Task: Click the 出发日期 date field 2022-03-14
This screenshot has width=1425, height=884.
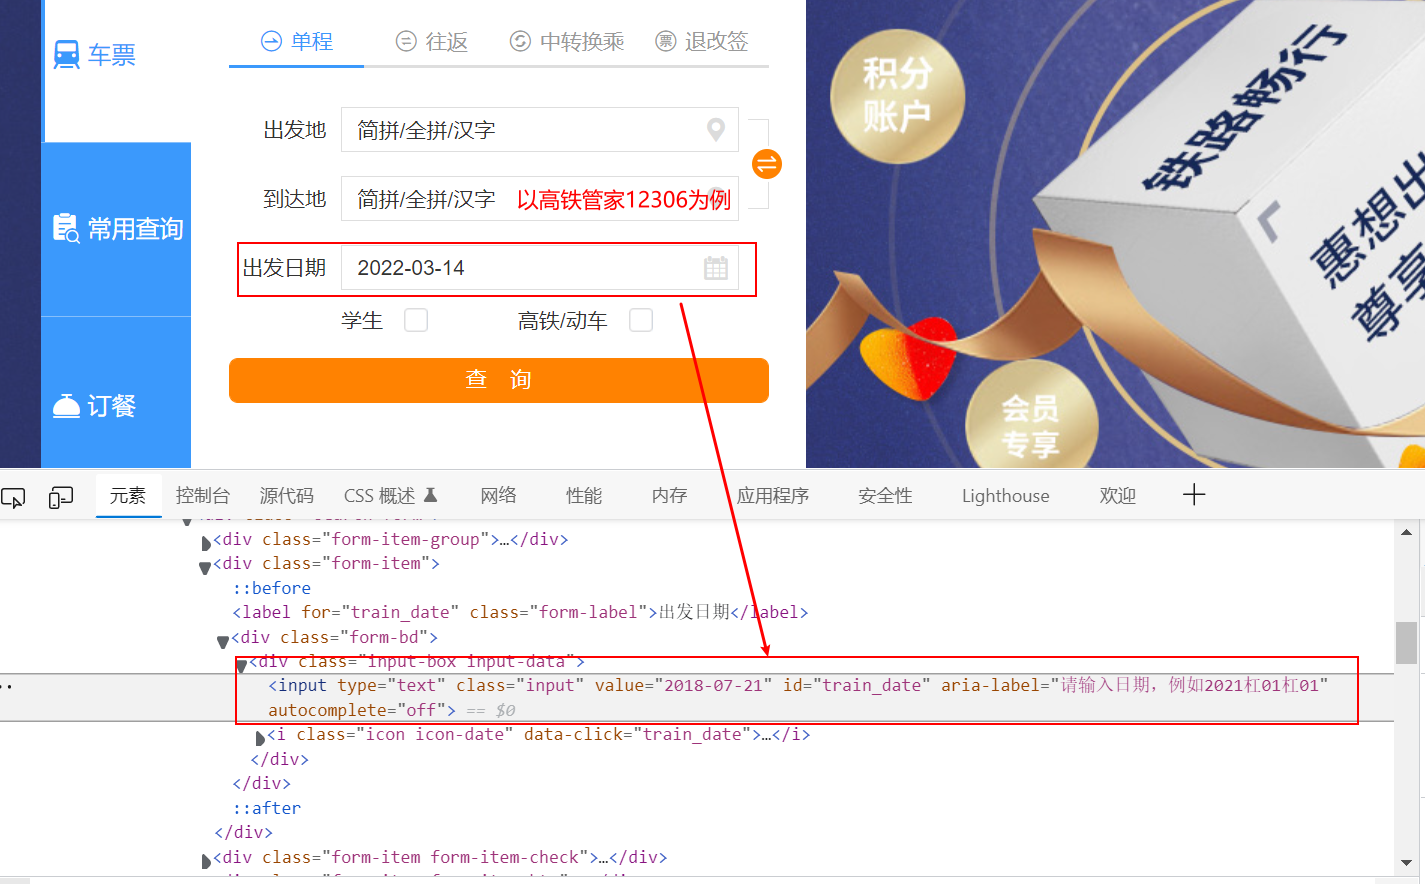Action: point(540,268)
